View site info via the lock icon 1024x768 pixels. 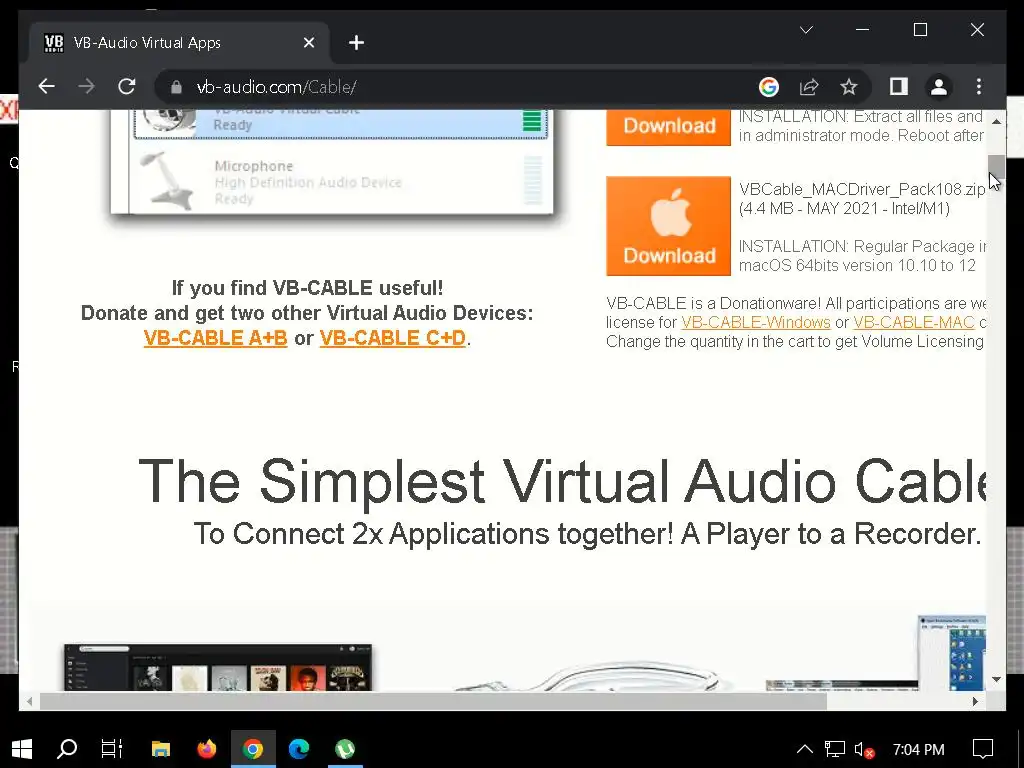(x=176, y=87)
